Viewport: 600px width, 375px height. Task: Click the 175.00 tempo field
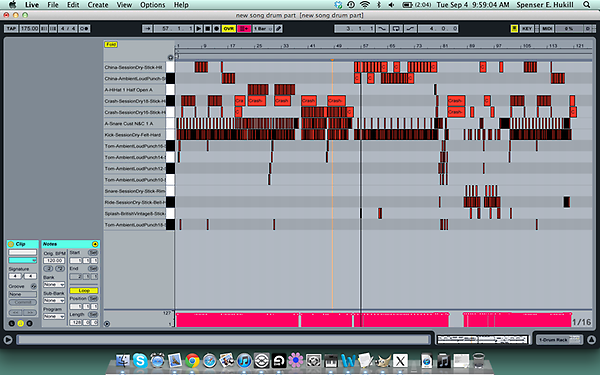pyautogui.click(x=29, y=29)
